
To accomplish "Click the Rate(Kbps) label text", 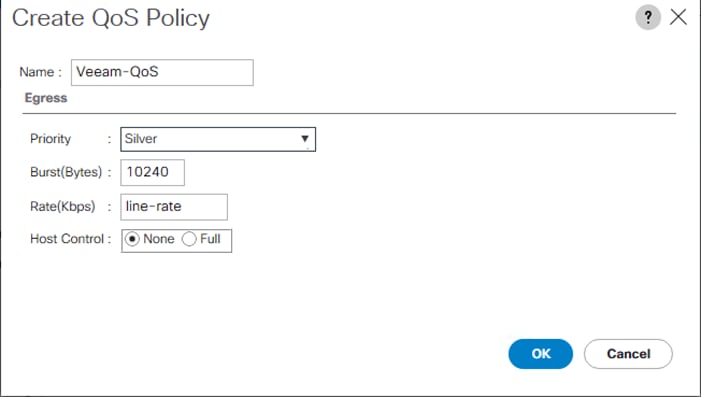I will (63, 207).
